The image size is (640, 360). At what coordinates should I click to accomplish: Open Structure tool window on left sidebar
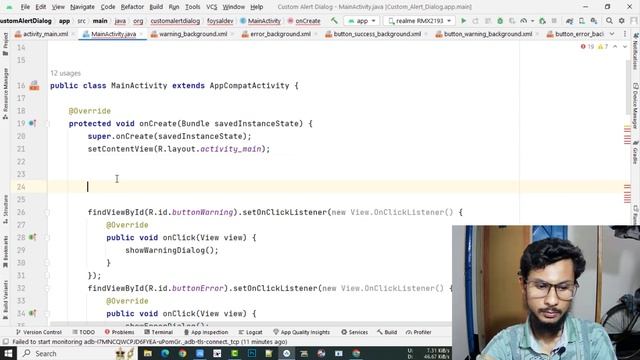coord(5,209)
